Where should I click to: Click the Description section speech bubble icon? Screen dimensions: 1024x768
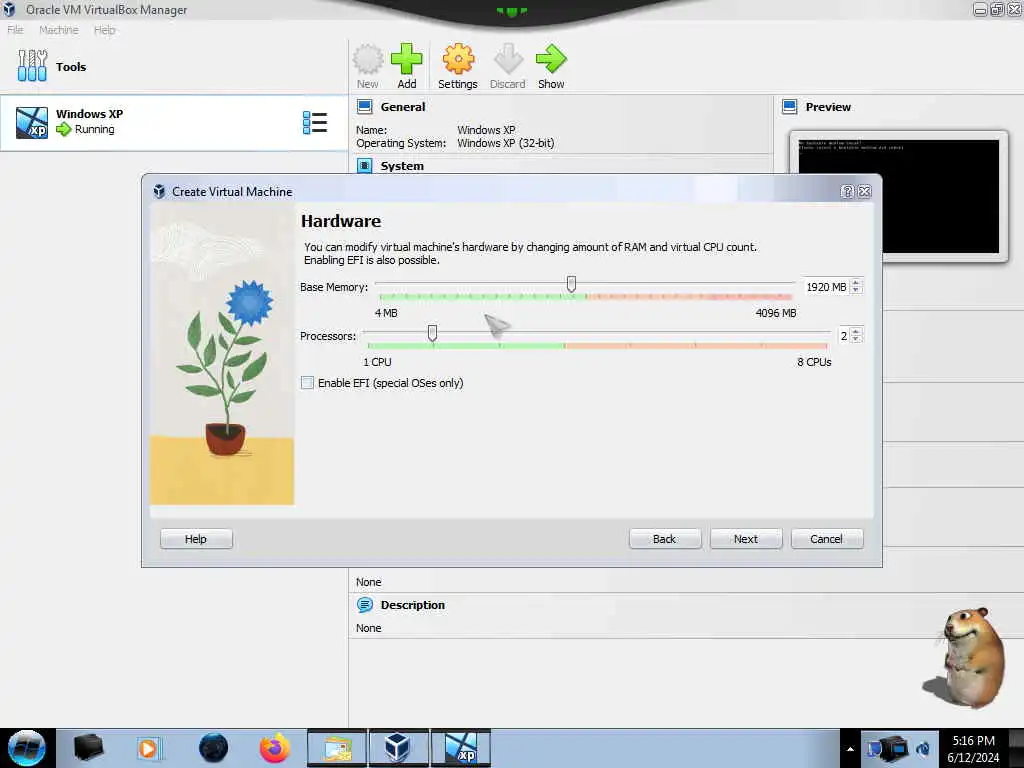[364, 605]
